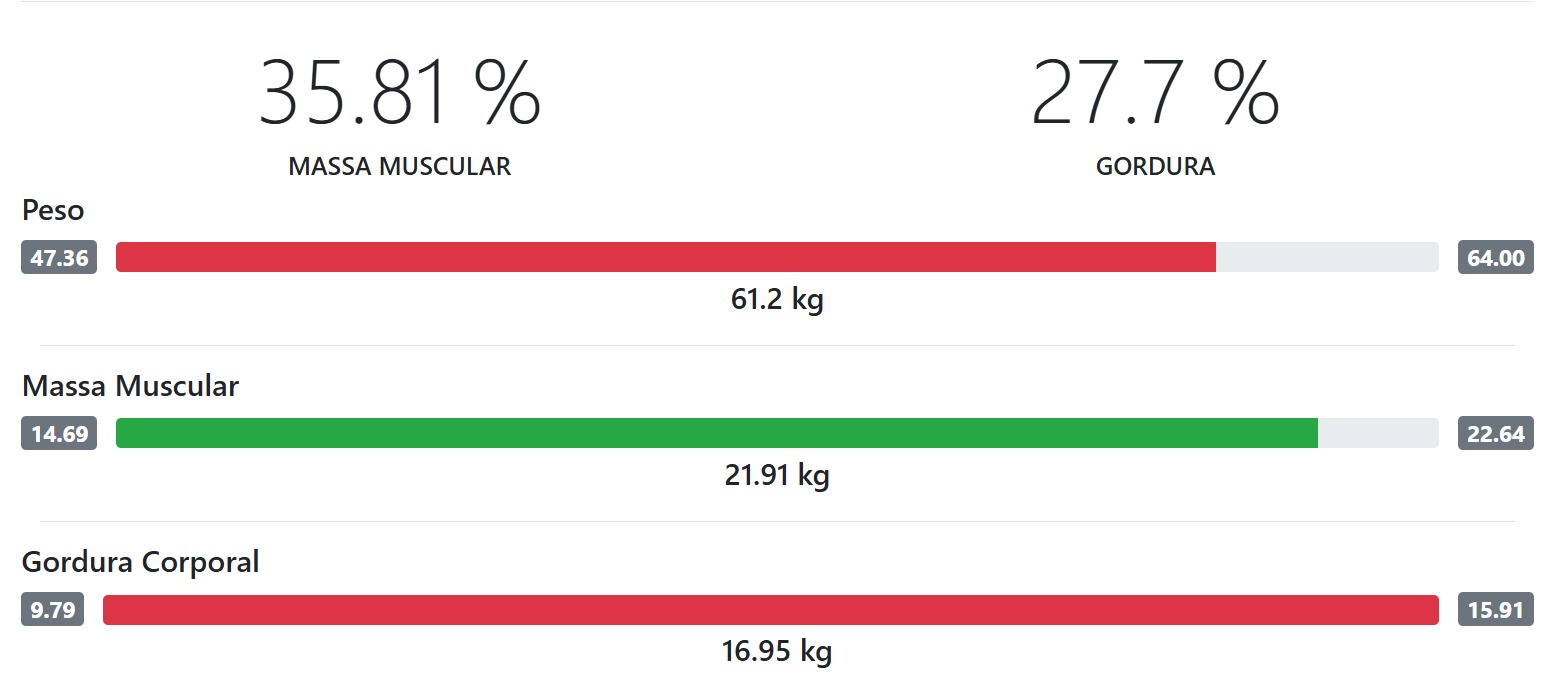Click the 35.81 % muscle mass figure

tap(400, 93)
